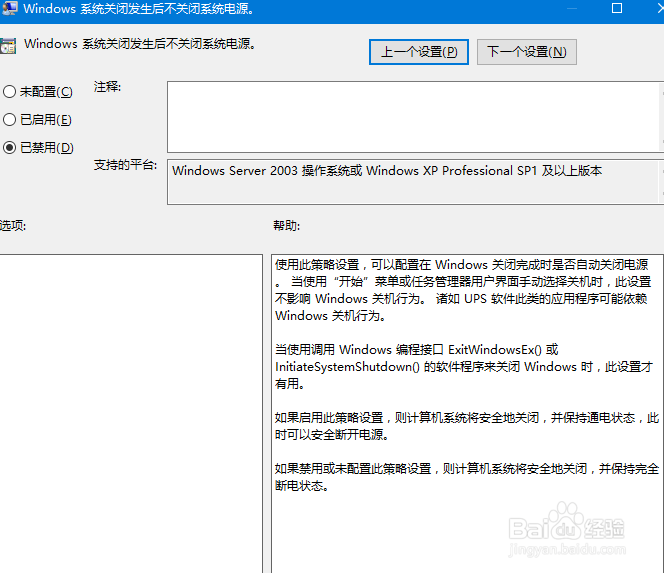Click the title bar window icon
Screen dimensions: 664x573
pos(8,8)
